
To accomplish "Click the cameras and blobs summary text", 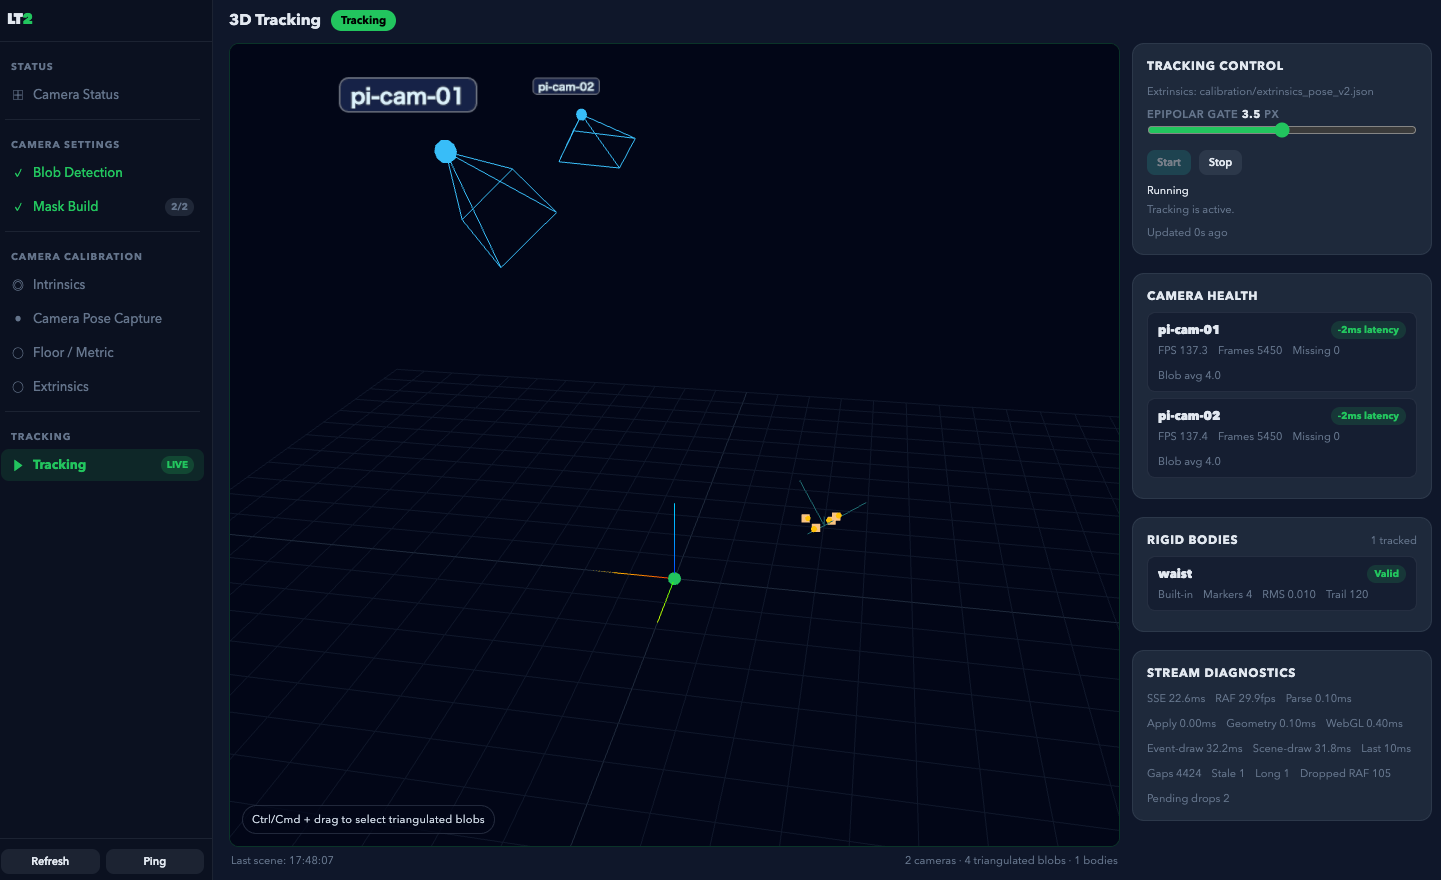I will [x=1011, y=860].
